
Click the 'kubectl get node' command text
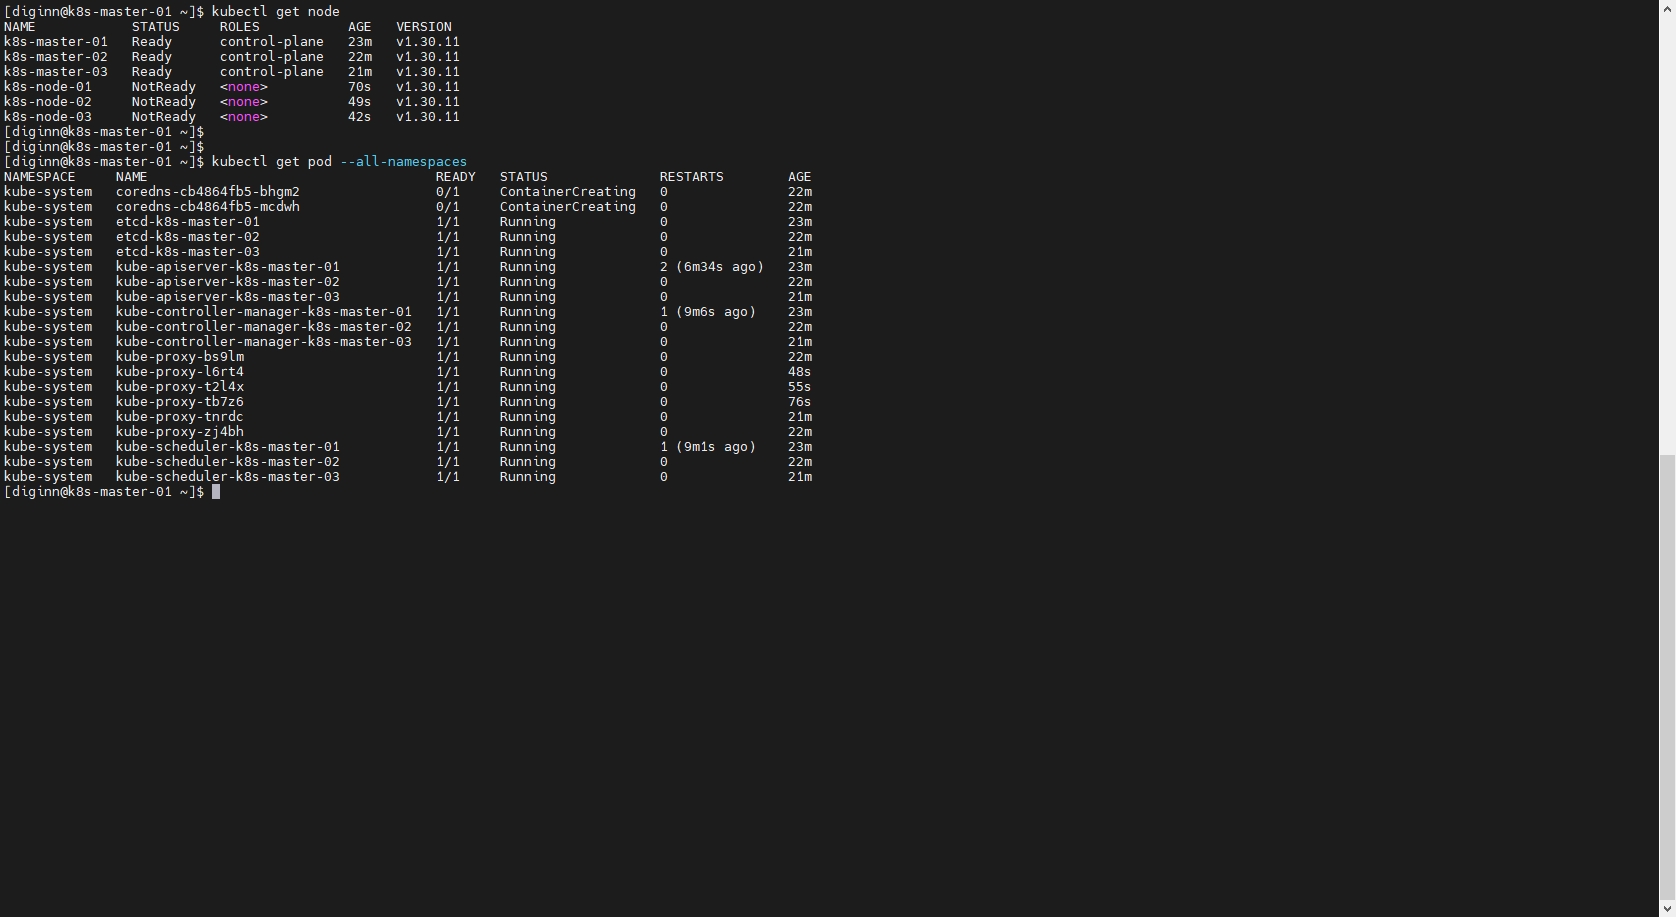point(275,12)
